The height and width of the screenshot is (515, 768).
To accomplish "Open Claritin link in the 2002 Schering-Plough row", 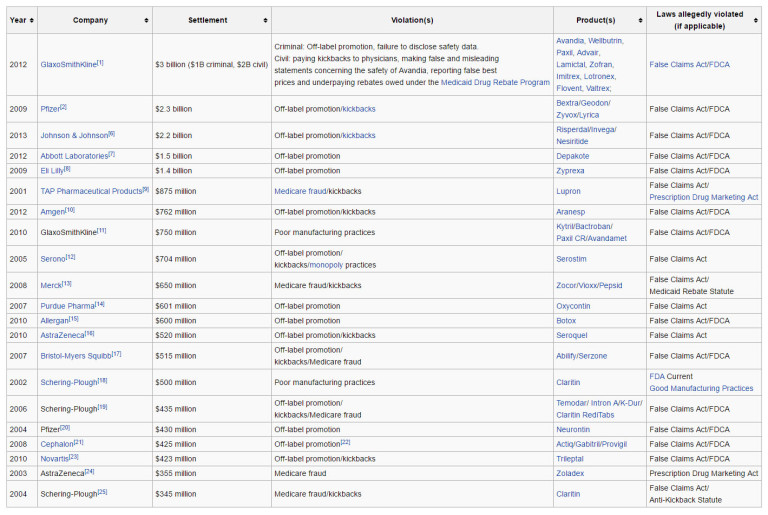I will coord(568,382).
